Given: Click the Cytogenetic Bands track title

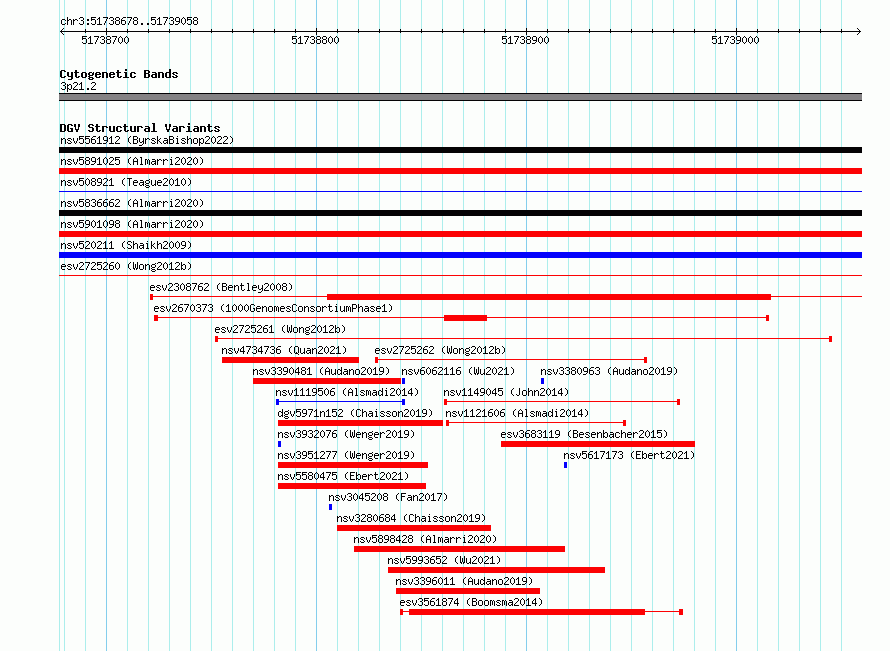Looking at the screenshot, I should [x=119, y=74].
